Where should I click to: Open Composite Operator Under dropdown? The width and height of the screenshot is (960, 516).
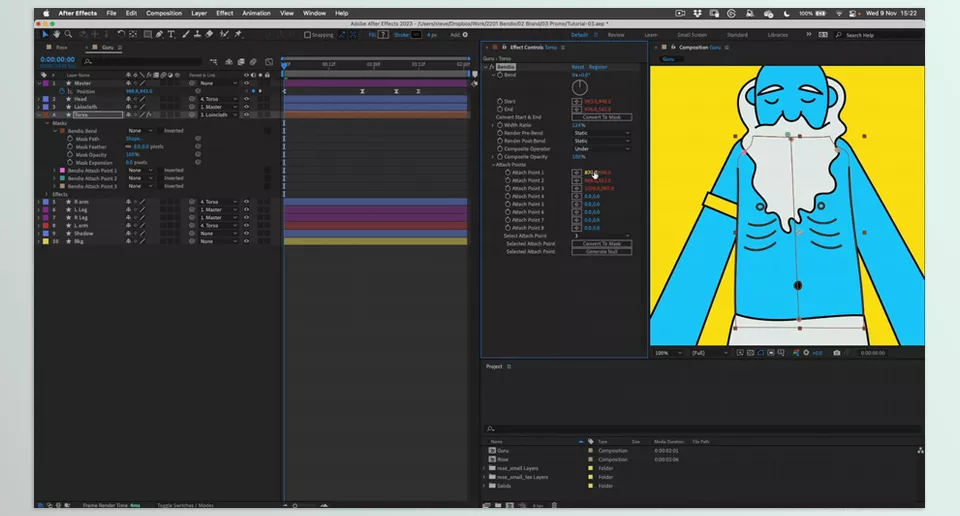[x=601, y=149]
